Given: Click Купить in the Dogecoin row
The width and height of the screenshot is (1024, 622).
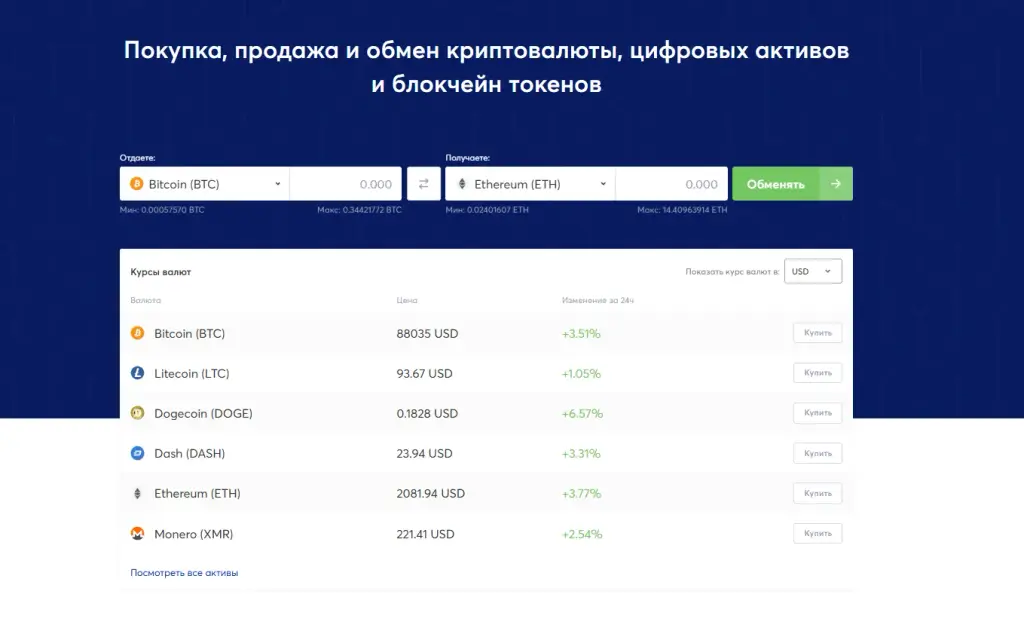Looking at the screenshot, I should 818,413.
